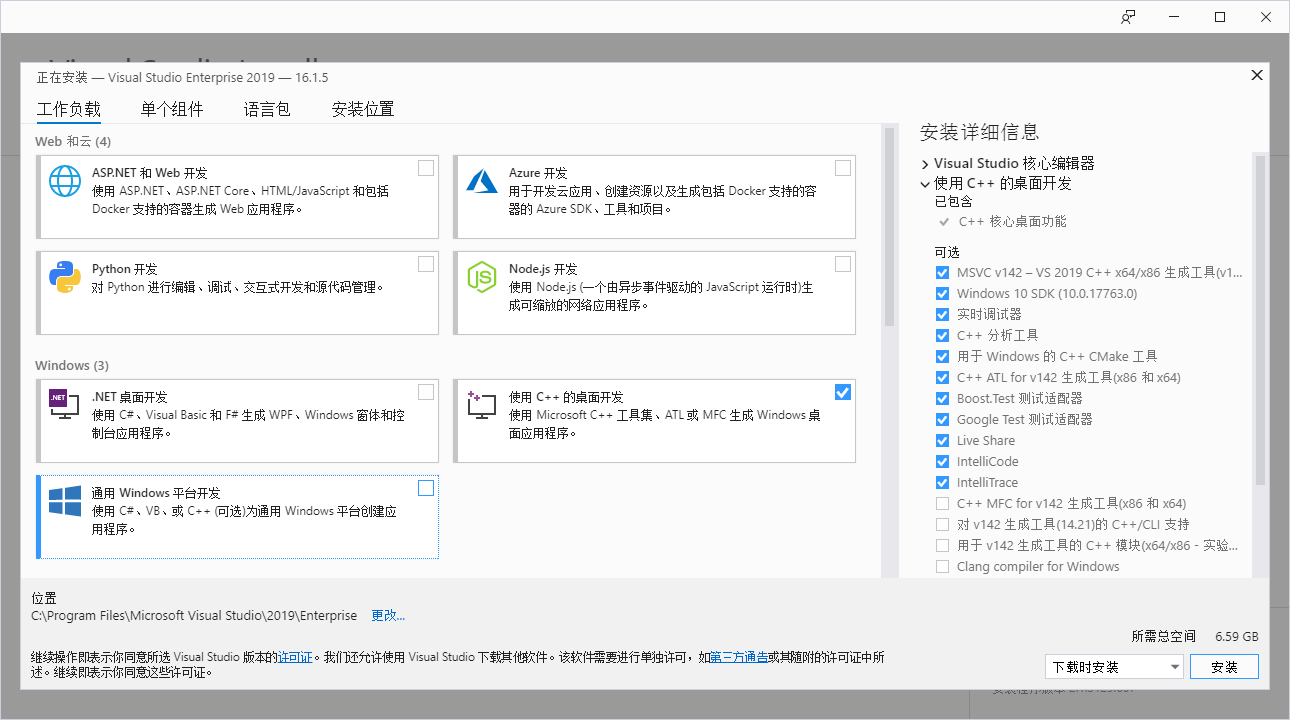The height and width of the screenshot is (720, 1290).
Task: Open the 下载时安装 dropdown
Action: click(x=1114, y=666)
